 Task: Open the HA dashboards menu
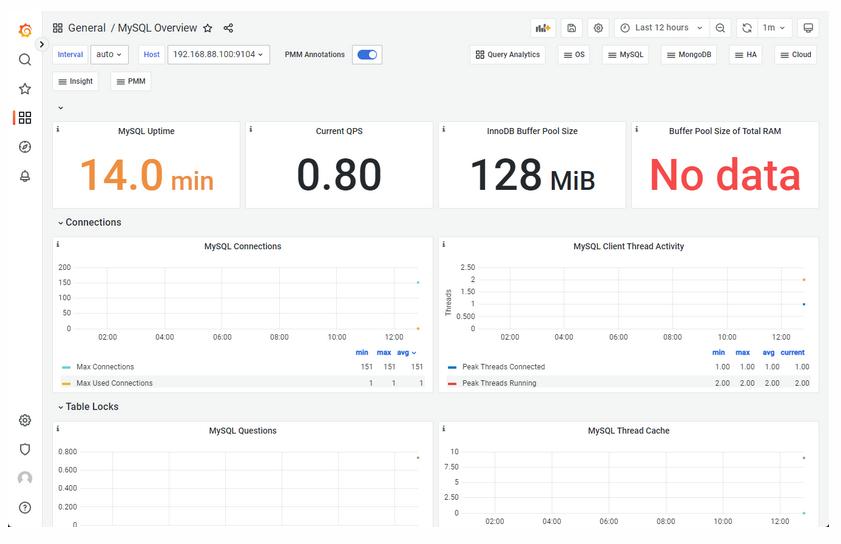[x=746, y=55]
